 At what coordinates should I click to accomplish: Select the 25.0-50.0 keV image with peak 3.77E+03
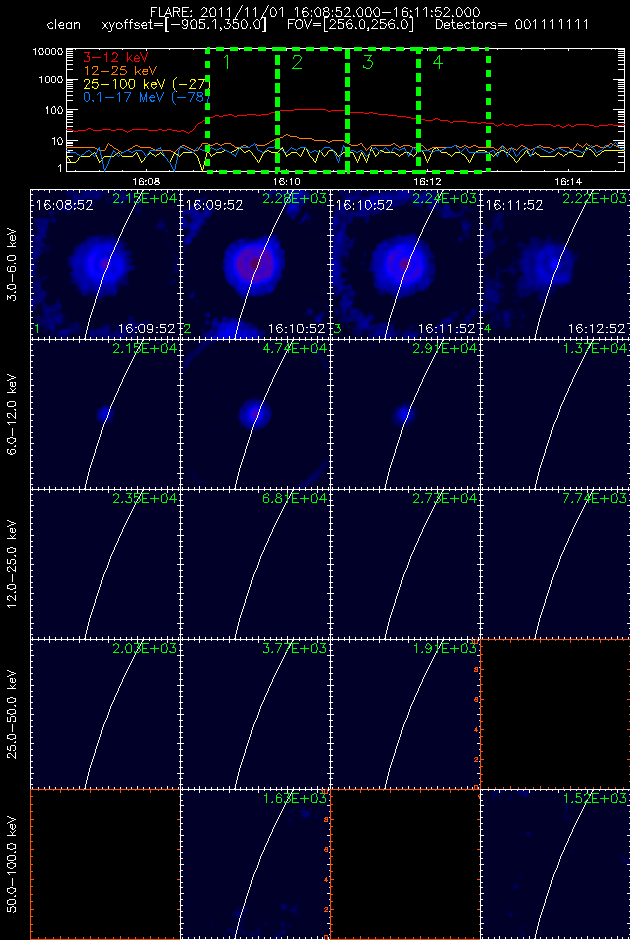255,714
